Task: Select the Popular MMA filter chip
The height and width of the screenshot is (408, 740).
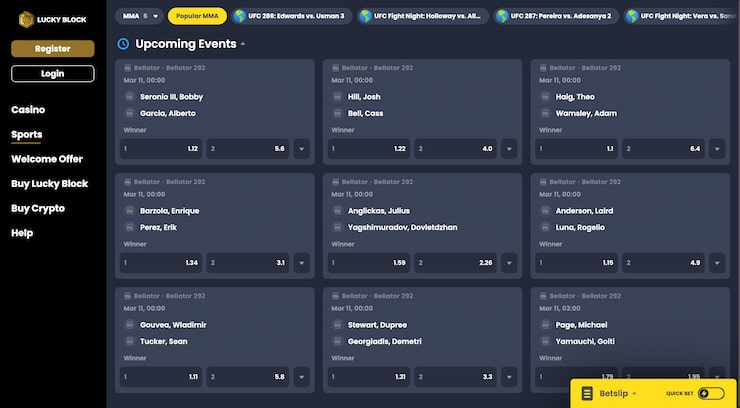Action: [x=197, y=16]
